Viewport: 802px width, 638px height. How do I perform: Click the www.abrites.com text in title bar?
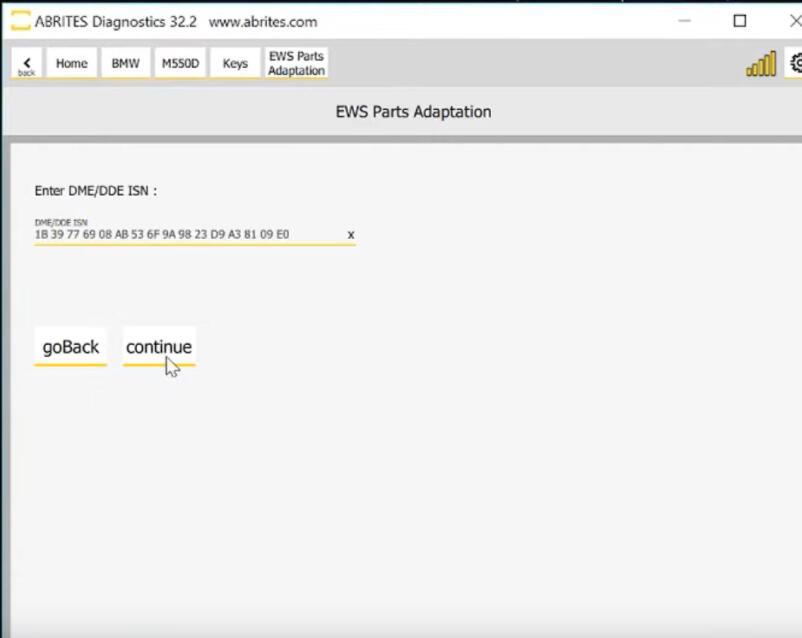263,22
